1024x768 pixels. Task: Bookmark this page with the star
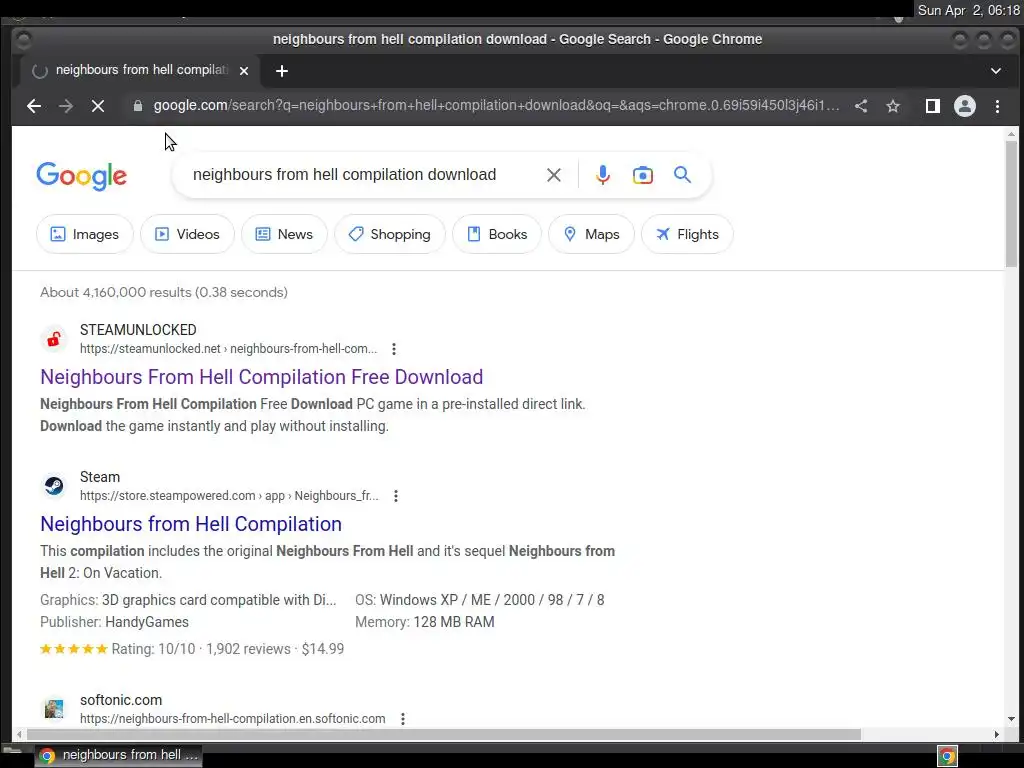[893, 106]
